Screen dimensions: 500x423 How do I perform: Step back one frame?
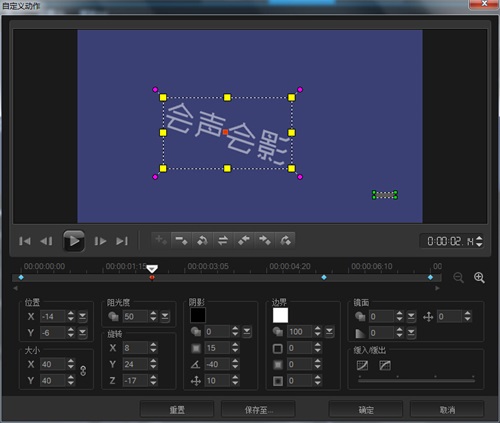[46, 241]
